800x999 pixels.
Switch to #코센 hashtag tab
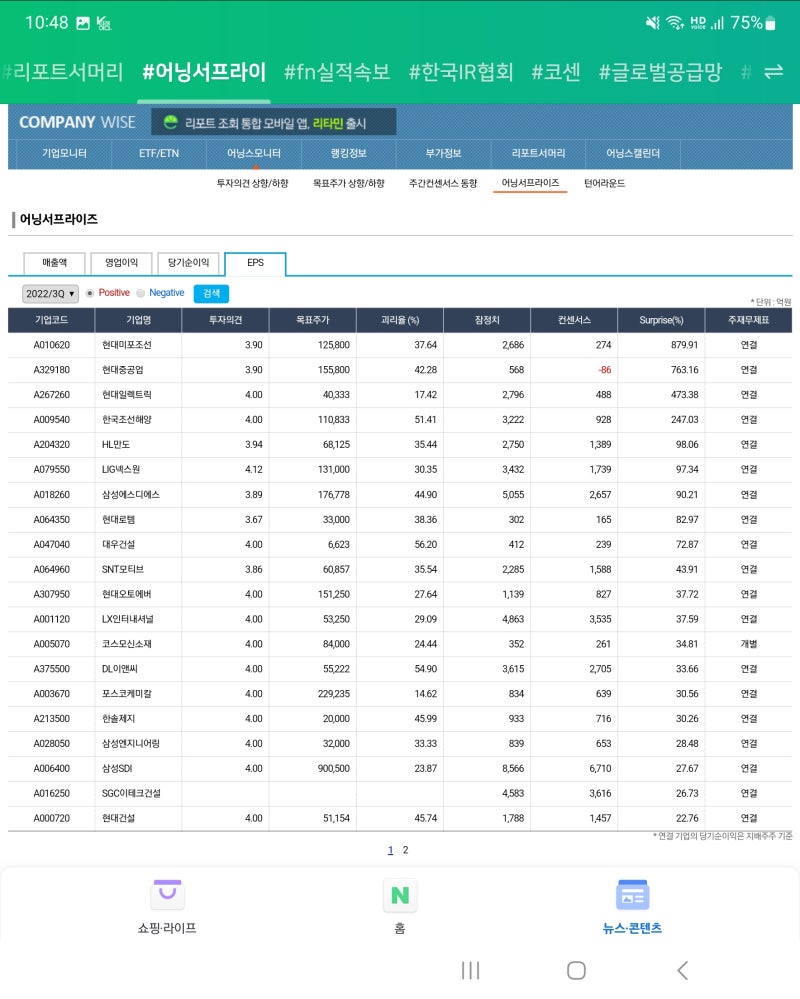tap(555, 72)
